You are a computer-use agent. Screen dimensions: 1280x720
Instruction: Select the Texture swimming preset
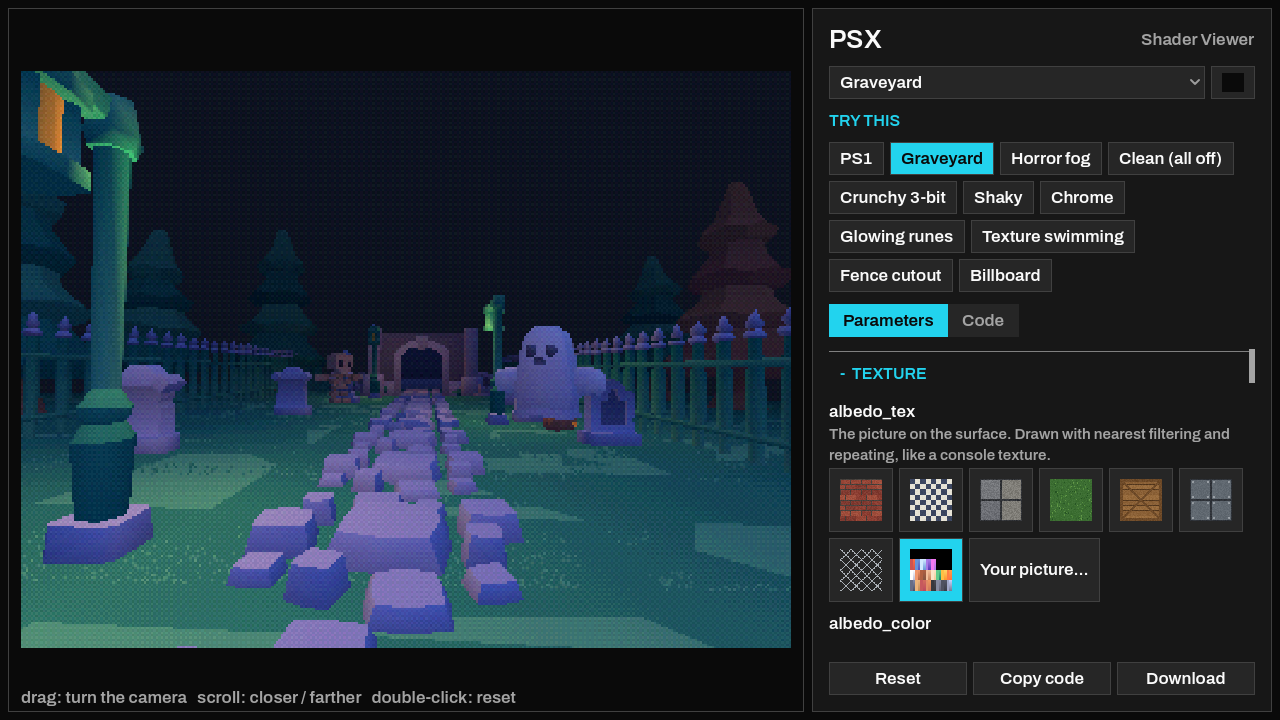[x=1053, y=236]
